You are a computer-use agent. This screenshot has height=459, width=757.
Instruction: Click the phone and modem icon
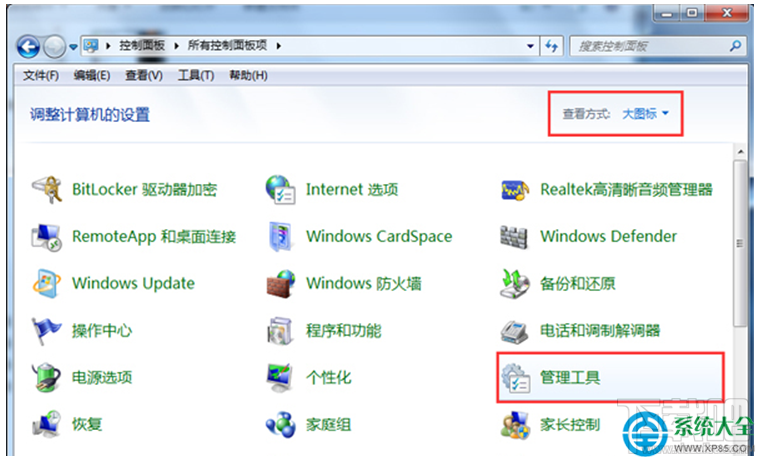[x=514, y=331]
